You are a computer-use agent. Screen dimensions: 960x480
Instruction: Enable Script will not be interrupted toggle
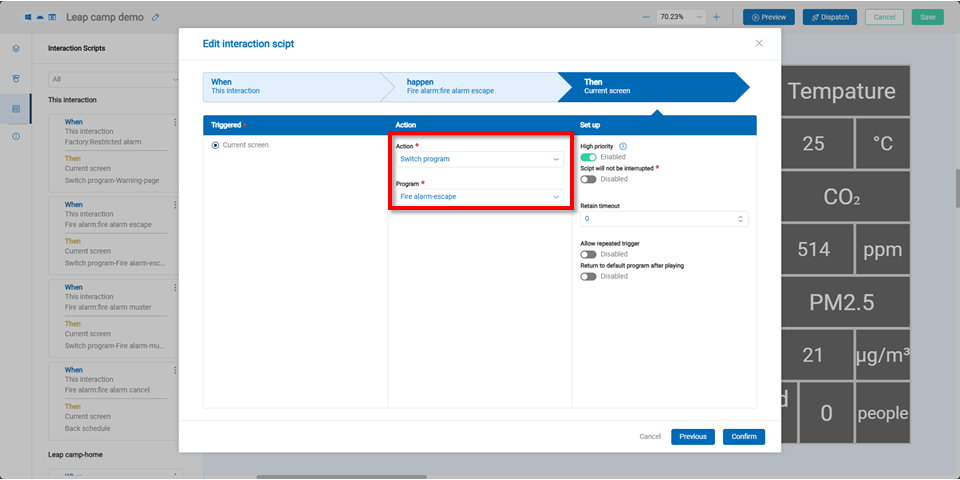[588, 179]
